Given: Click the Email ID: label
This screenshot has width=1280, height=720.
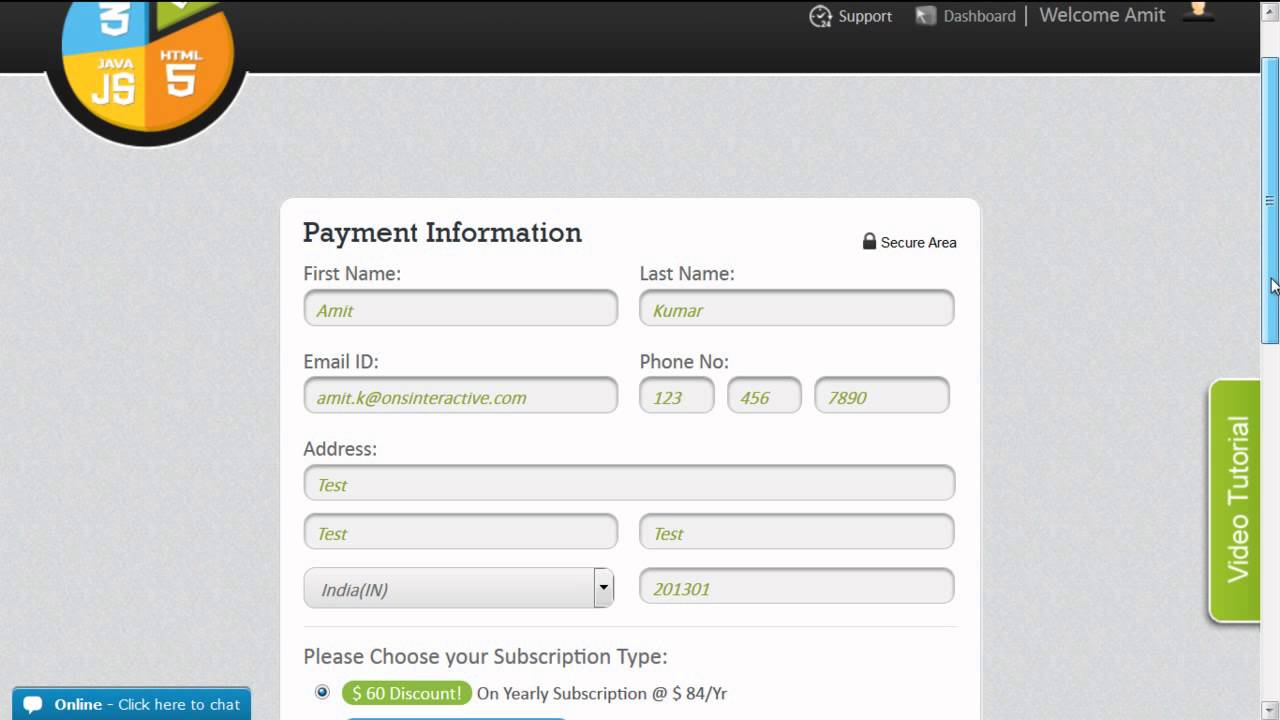Looking at the screenshot, I should pyautogui.click(x=341, y=361).
